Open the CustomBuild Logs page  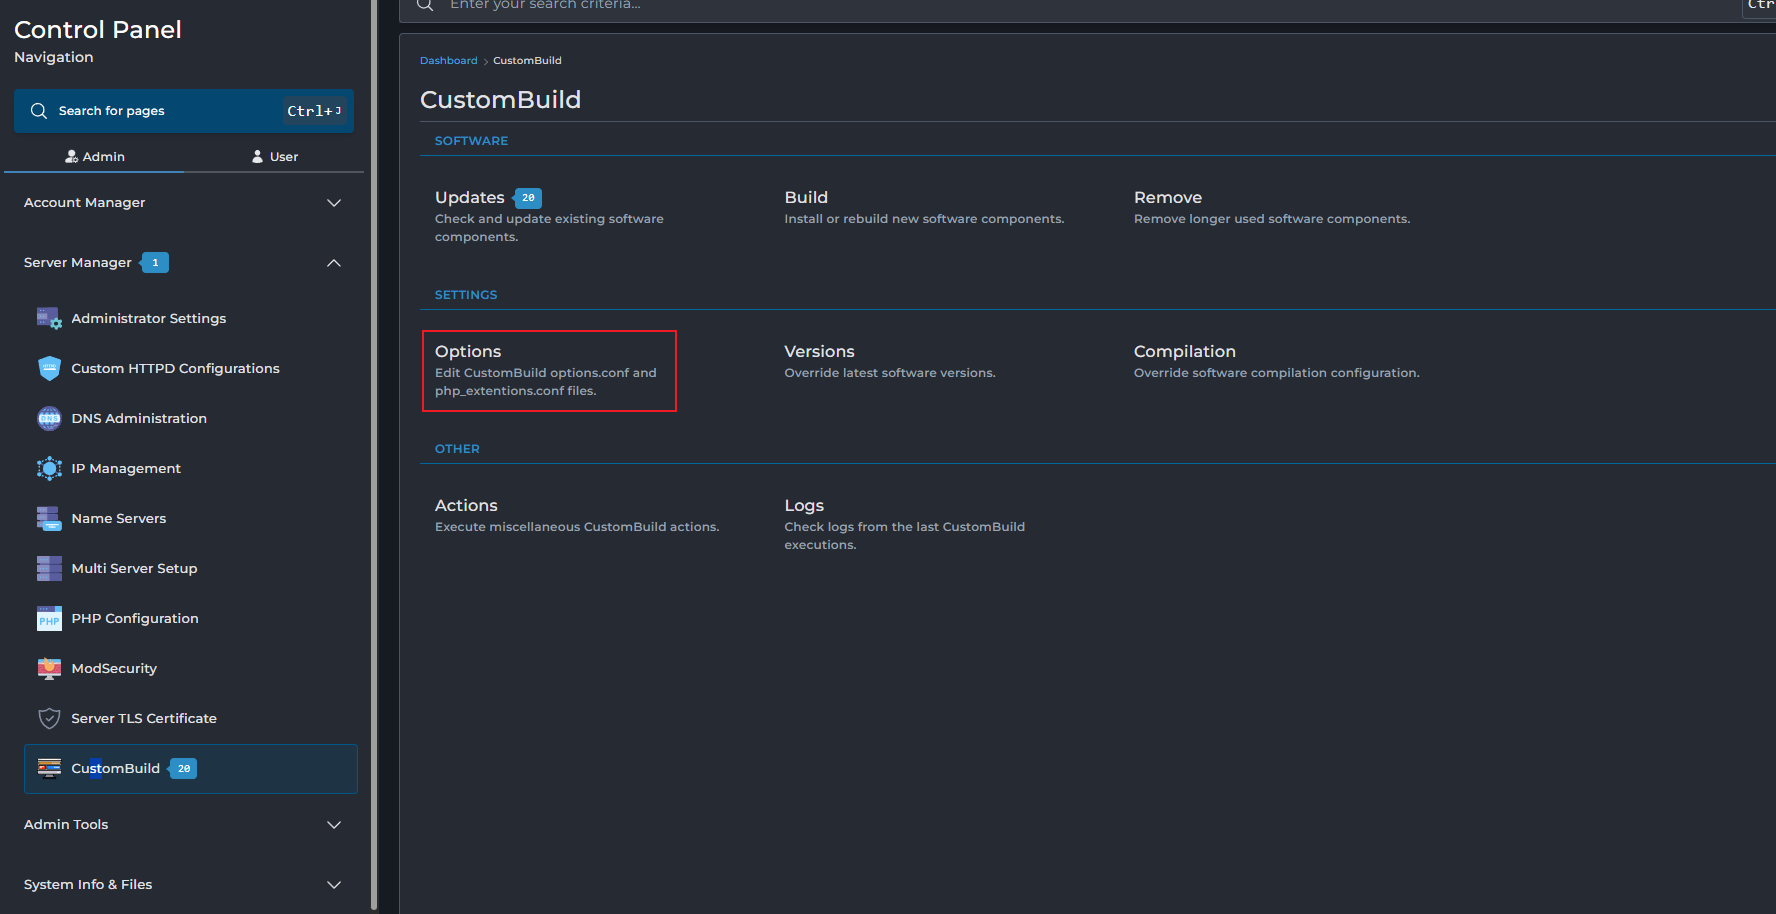[x=804, y=506]
